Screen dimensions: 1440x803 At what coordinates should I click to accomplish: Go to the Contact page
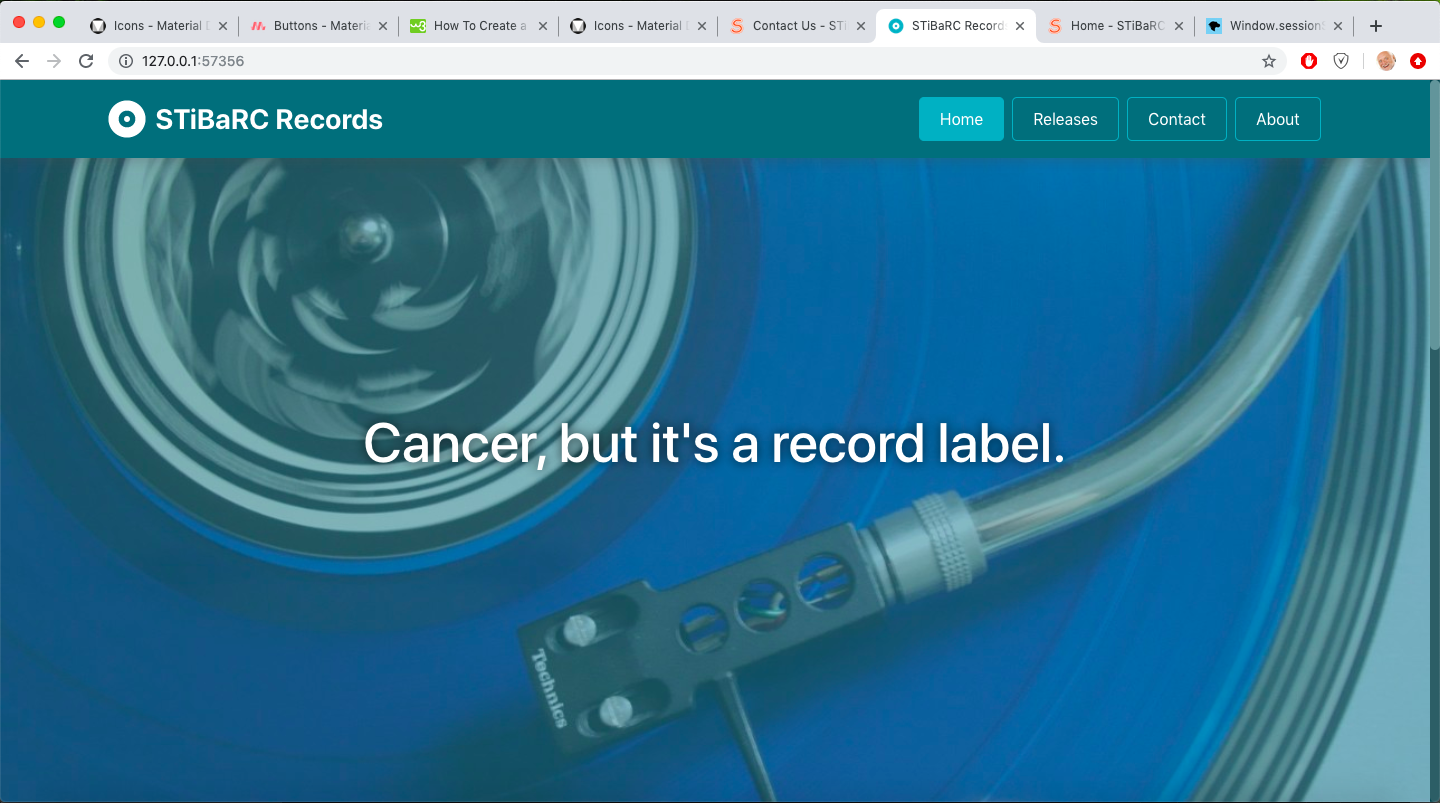pyautogui.click(x=1176, y=119)
